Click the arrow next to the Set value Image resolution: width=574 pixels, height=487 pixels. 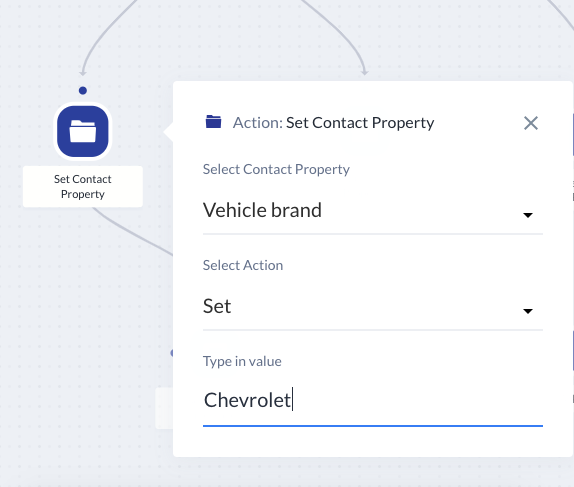click(528, 311)
